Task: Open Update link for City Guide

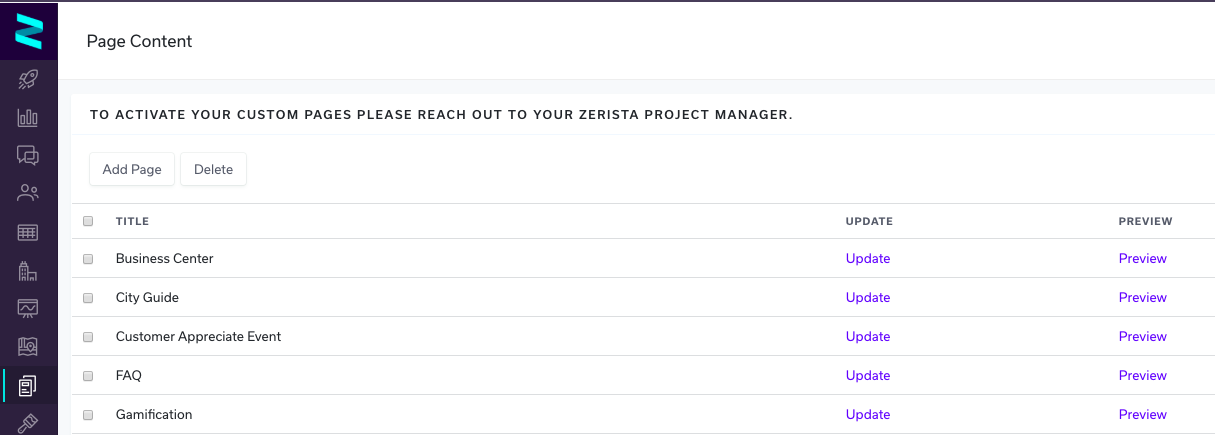Action: (x=868, y=297)
